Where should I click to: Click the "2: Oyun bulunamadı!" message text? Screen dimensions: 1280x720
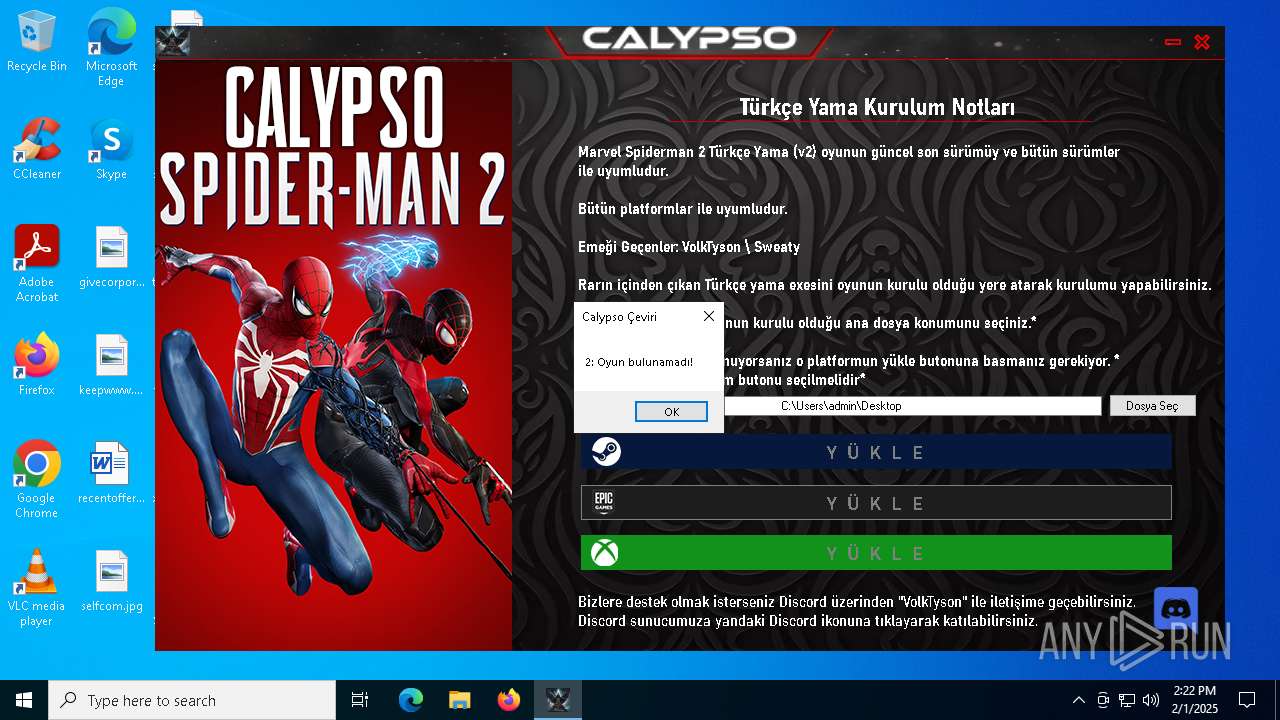[x=639, y=362]
